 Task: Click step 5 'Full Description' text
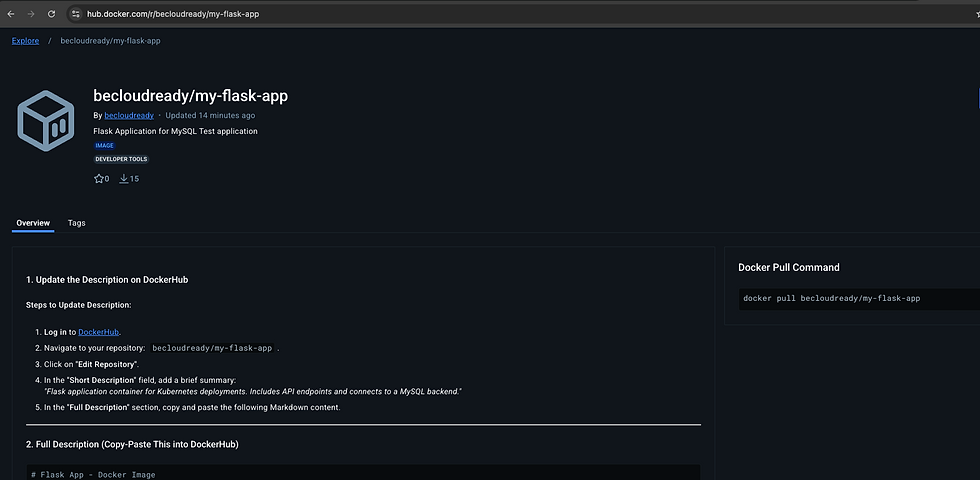99,408
